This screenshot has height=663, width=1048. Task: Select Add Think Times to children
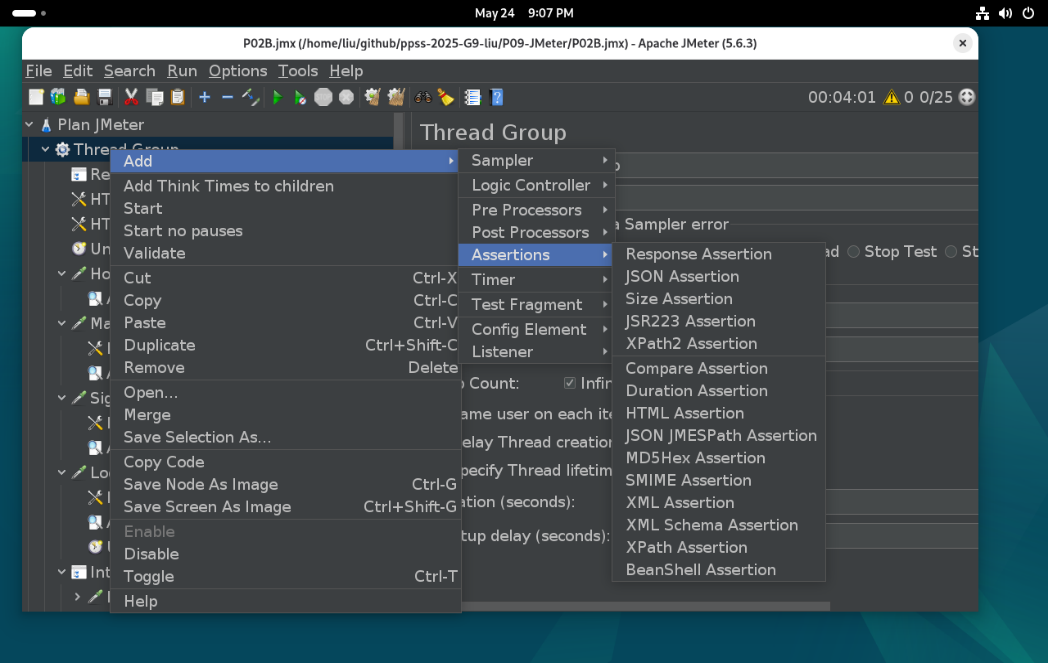click(x=285, y=186)
